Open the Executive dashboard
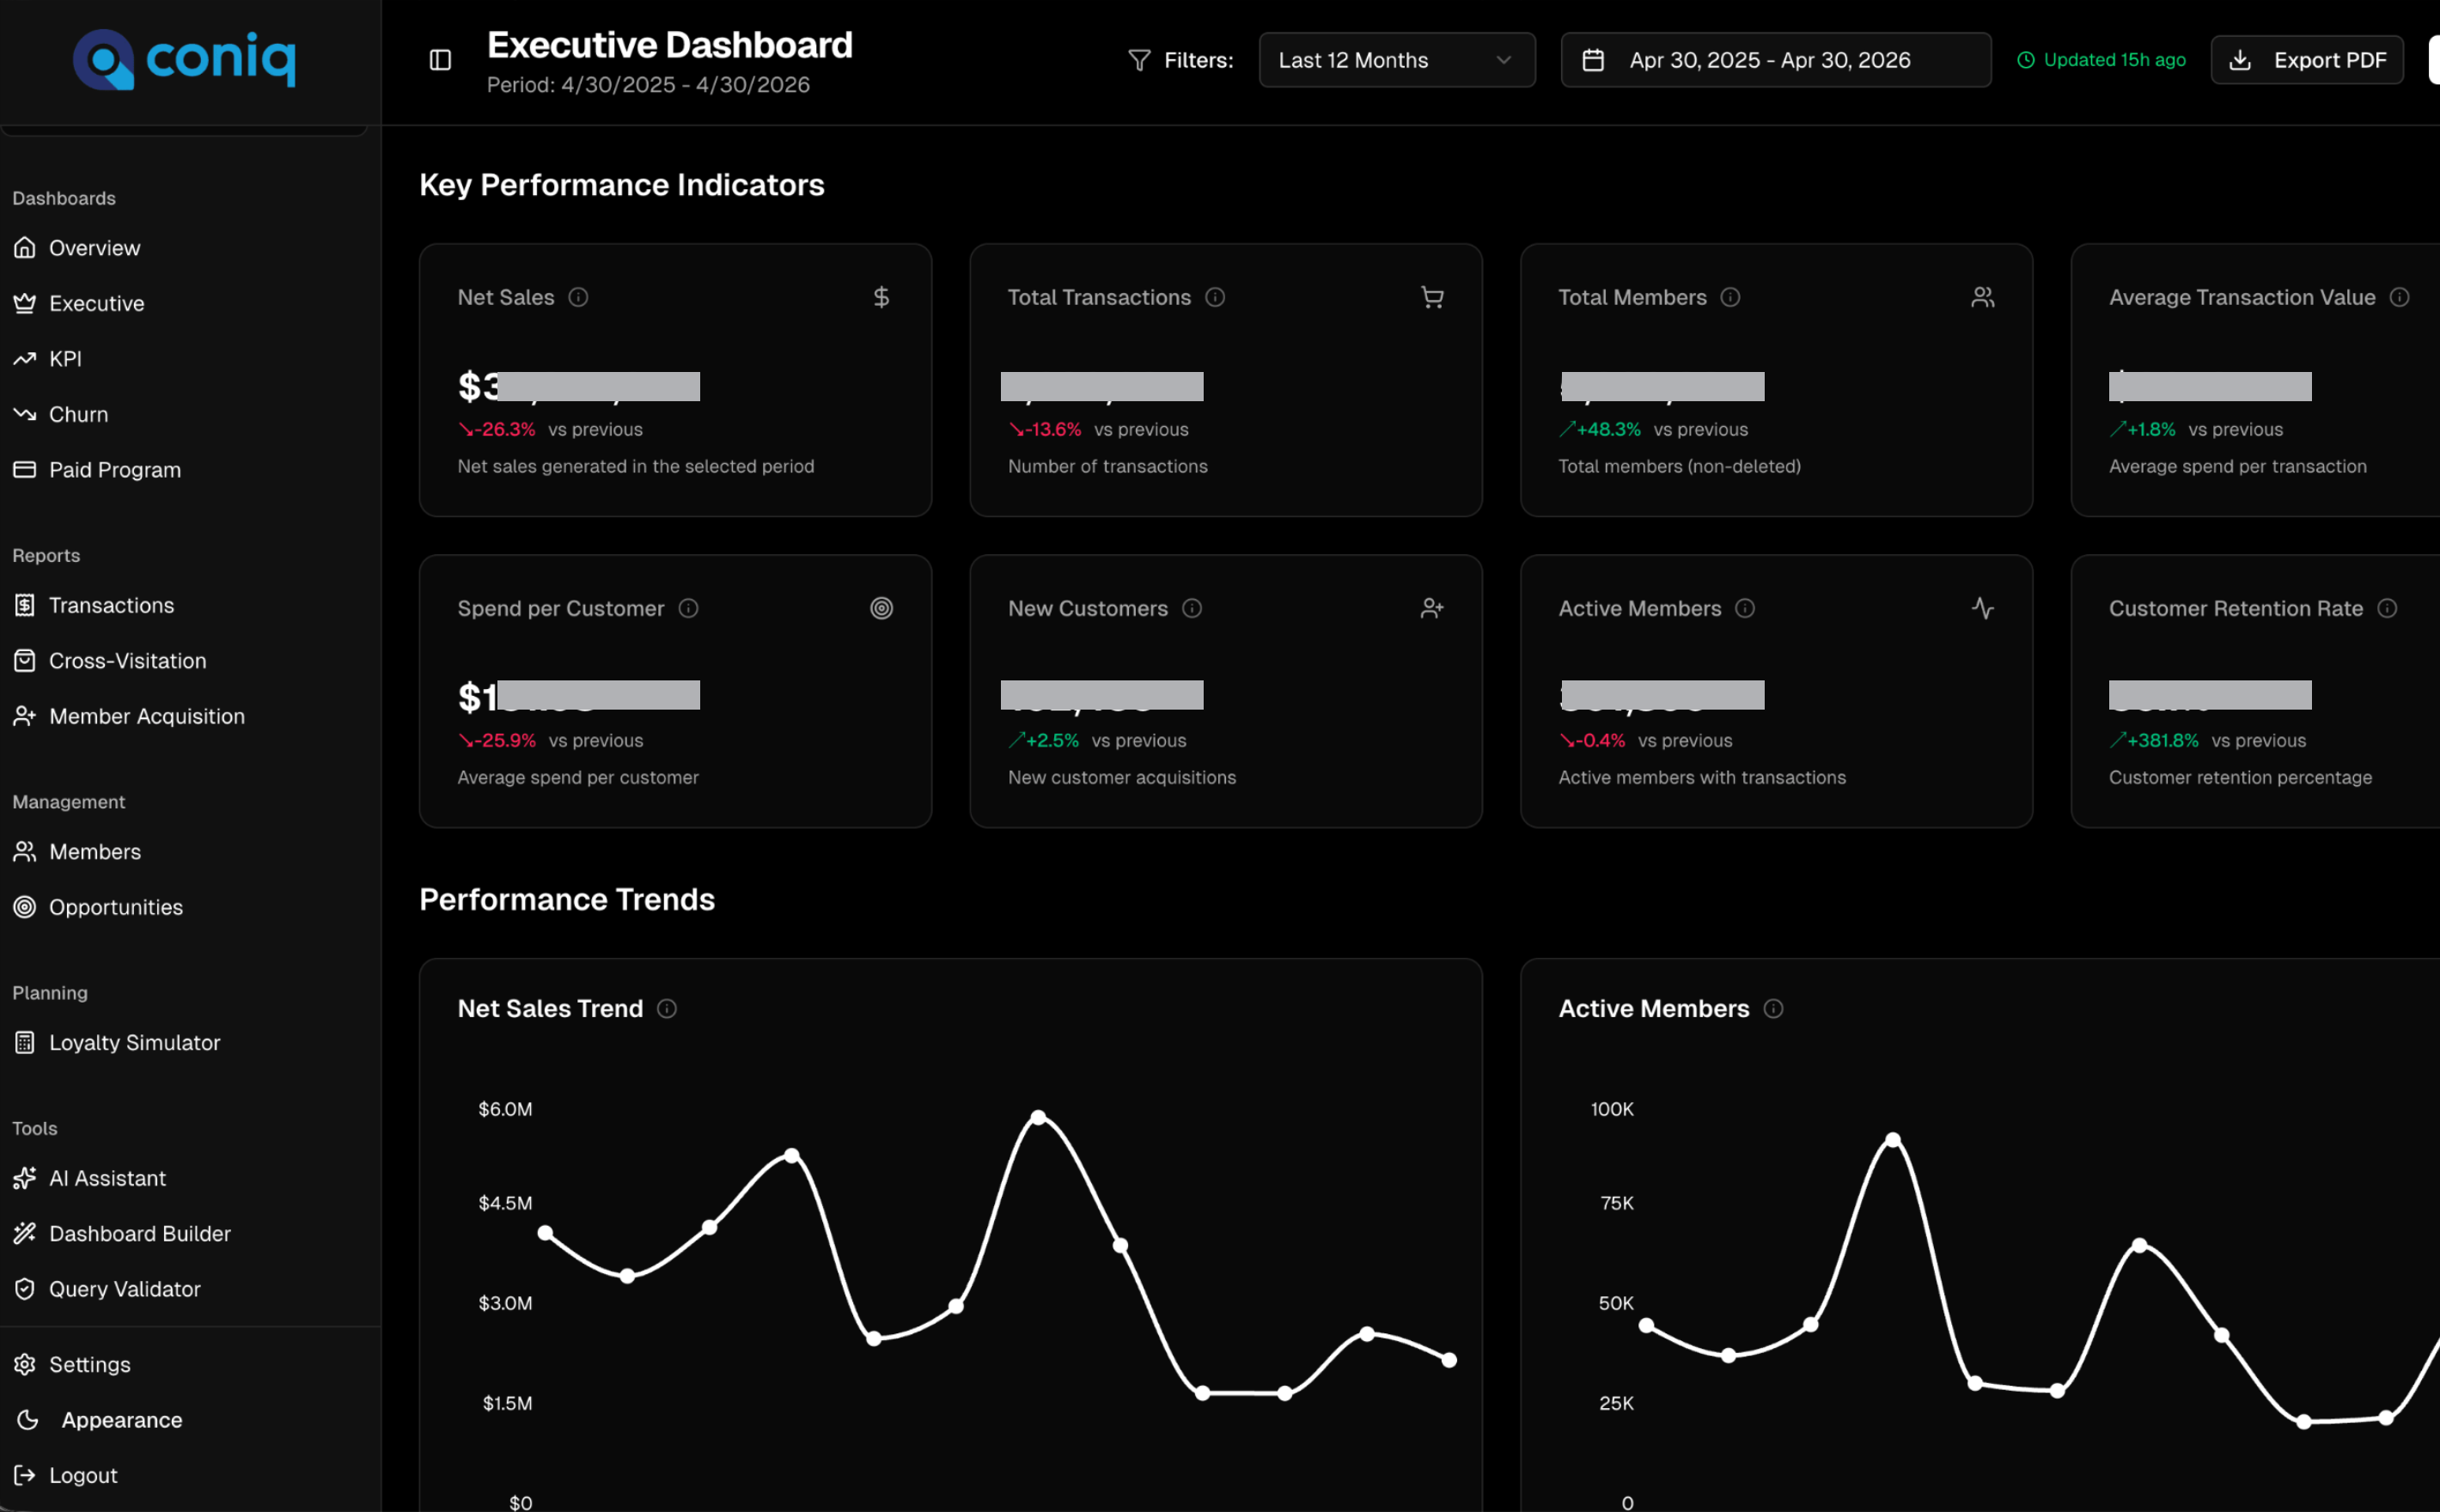The height and width of the screenshot is (1512, 2440). [96, 303]
